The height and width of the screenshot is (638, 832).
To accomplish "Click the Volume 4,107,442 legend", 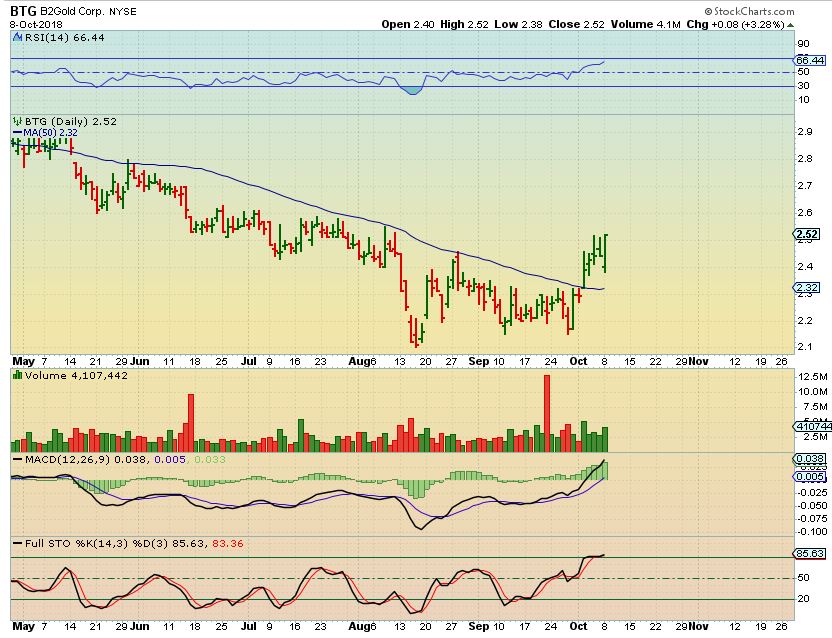I will click(x=76, y=376).
